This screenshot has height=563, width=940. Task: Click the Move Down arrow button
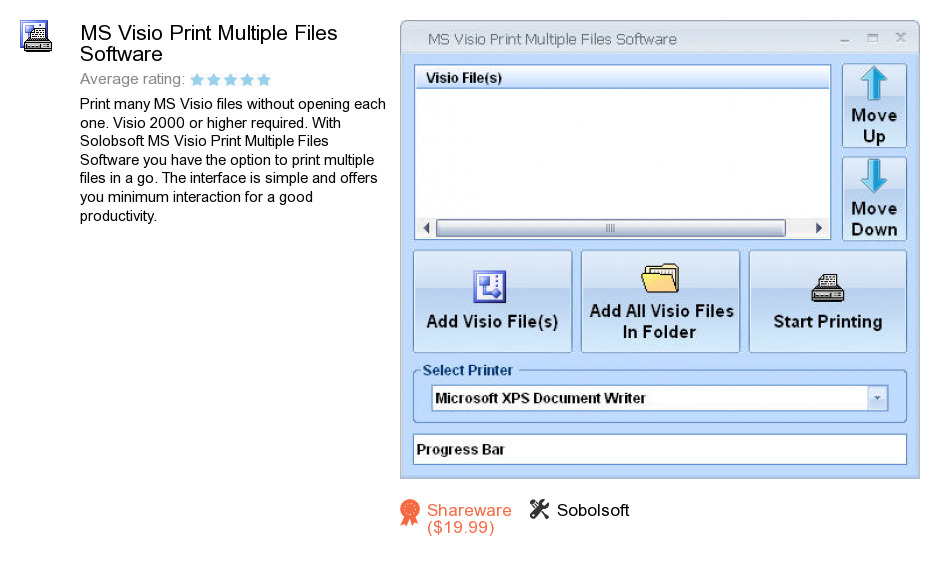874,199
